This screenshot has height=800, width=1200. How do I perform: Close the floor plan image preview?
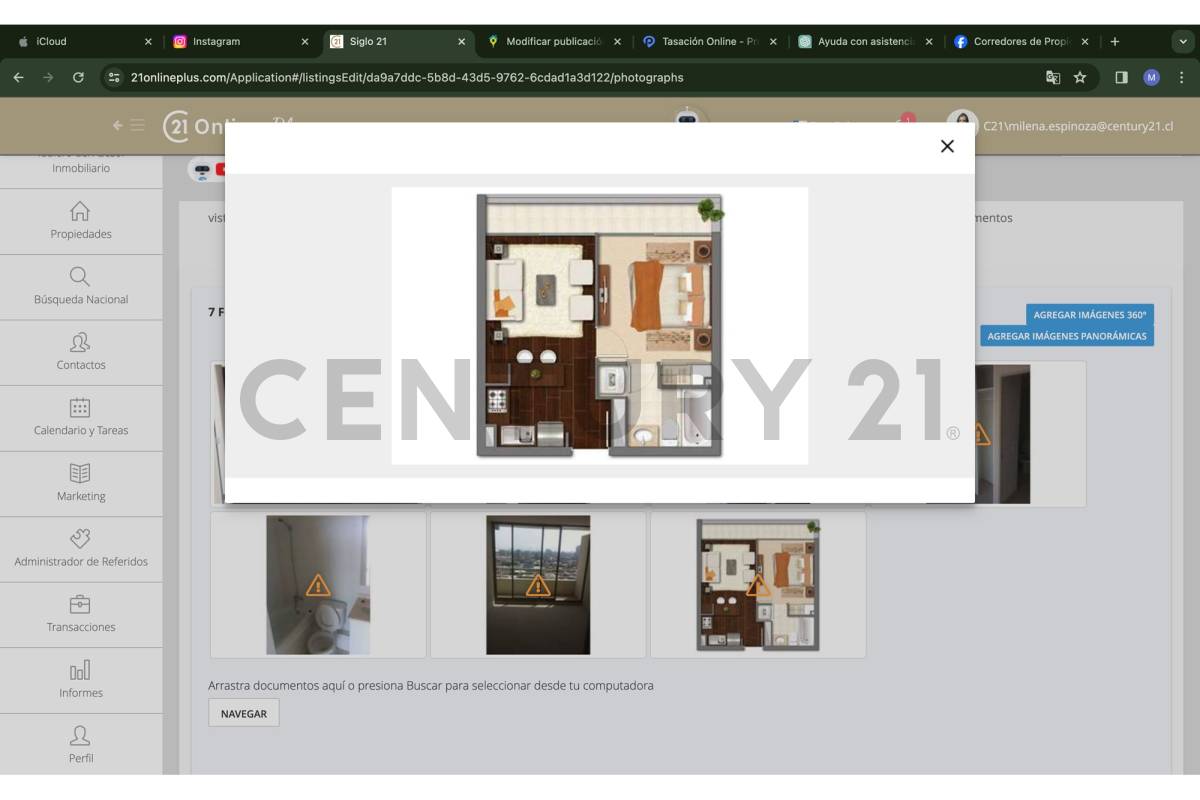pos(947,146)
